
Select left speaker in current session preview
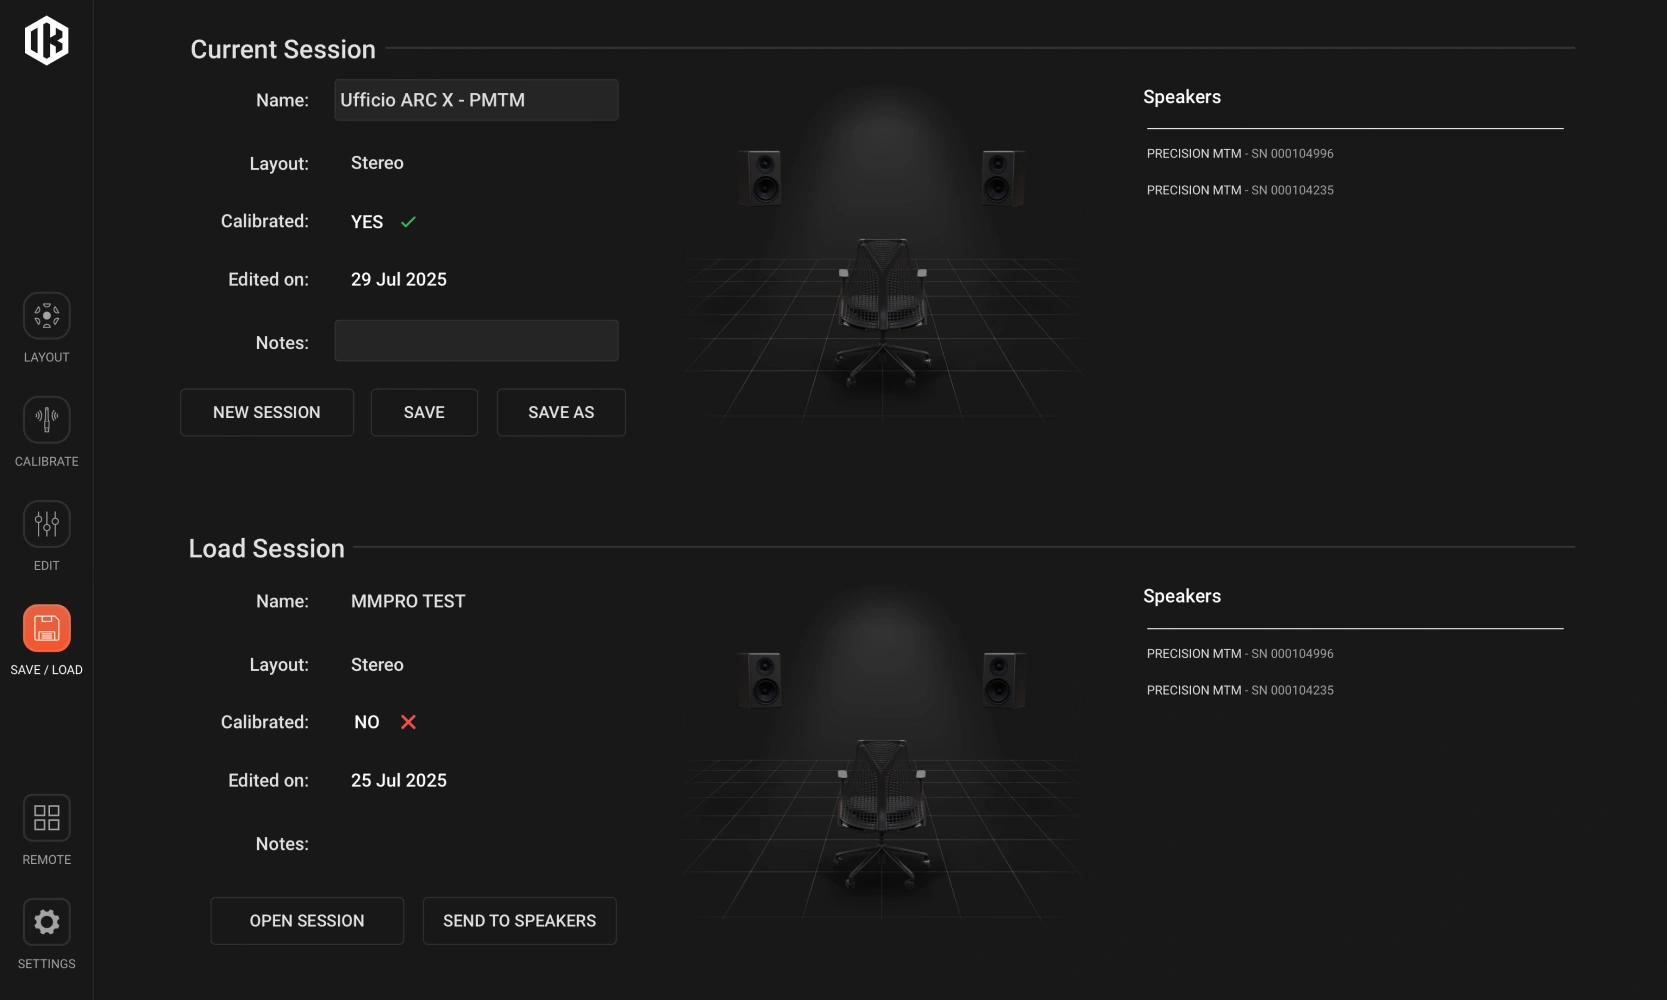point(763,177)
